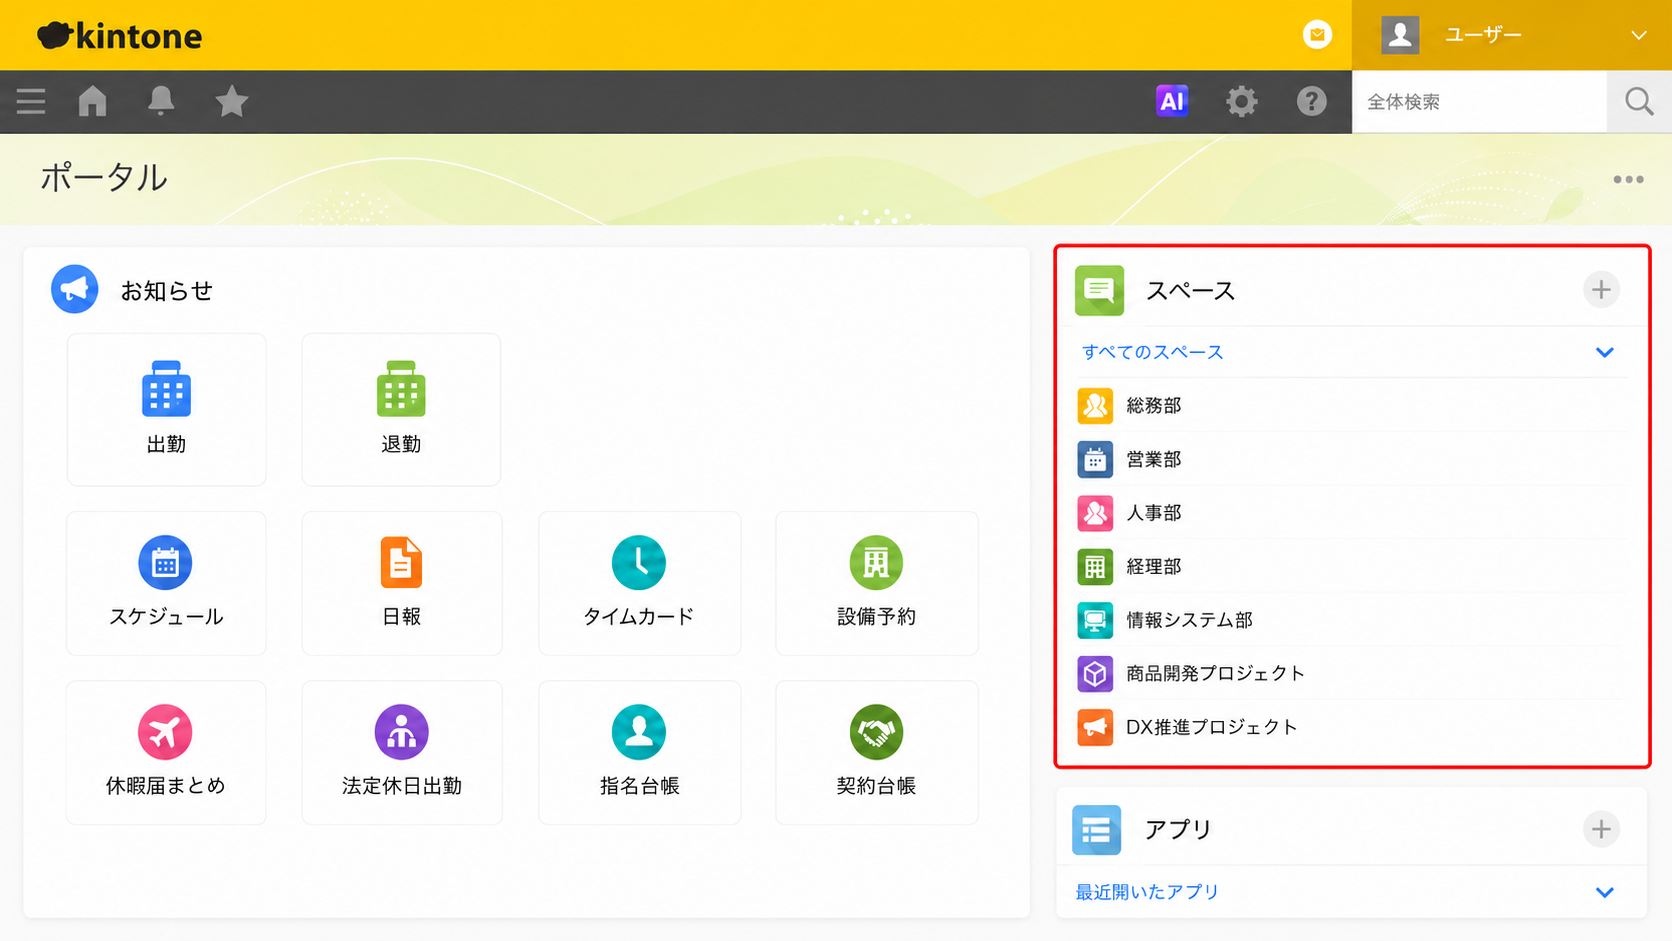Image resolution: width=1672 pixels, height=941 pixels.
Task: Open the 退勤 app tile
Action: point(401,410)
